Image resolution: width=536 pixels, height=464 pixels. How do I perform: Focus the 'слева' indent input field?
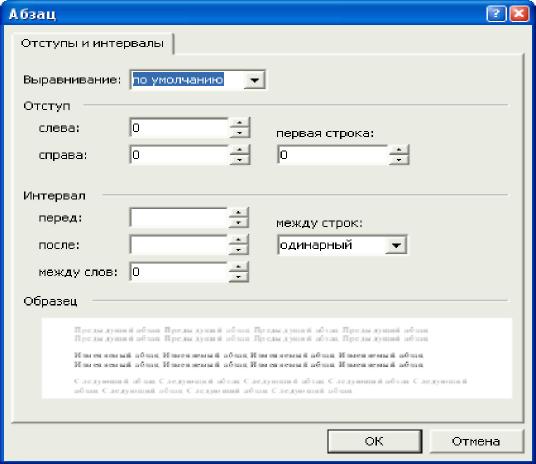[x=179, y=128]
